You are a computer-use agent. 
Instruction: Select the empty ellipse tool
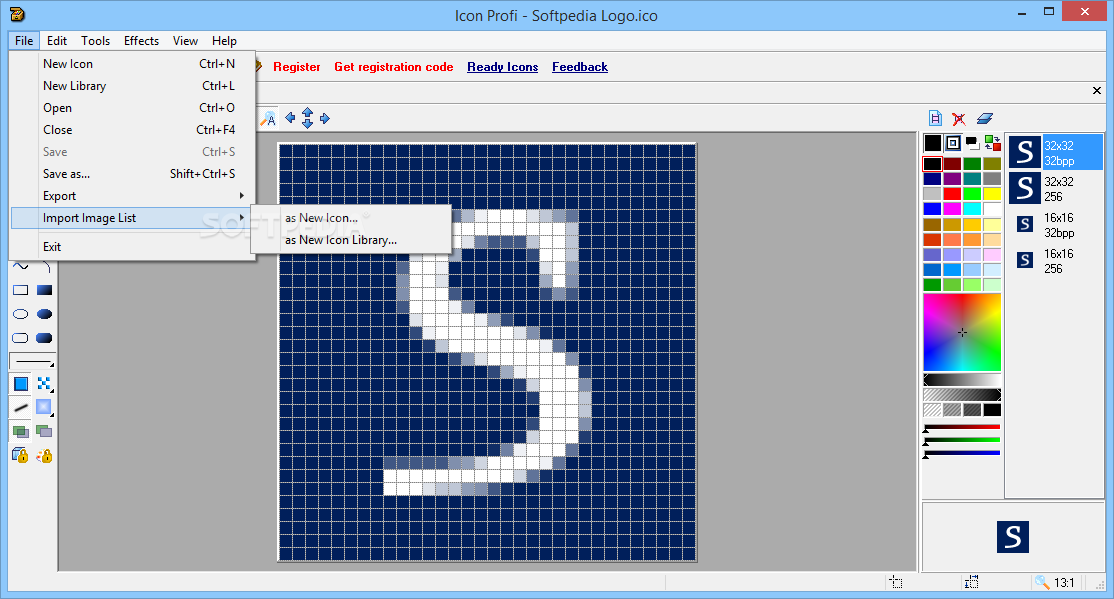(21, 314)
